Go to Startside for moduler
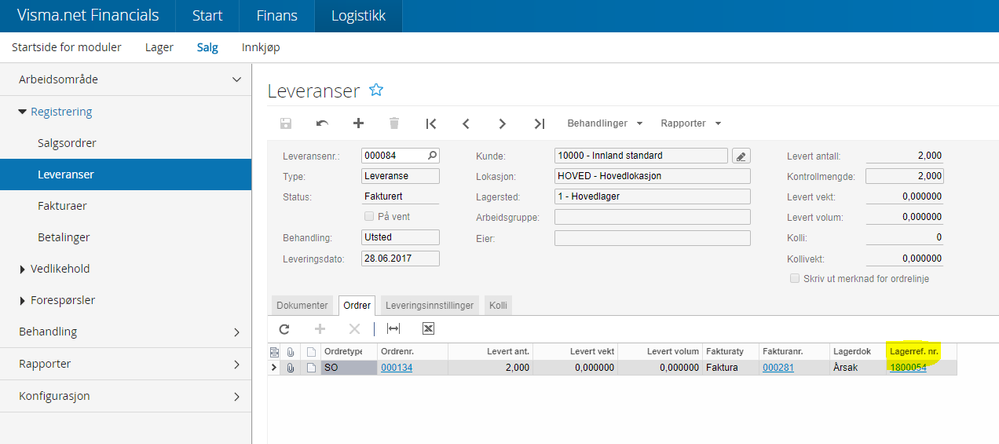Screen dimensions: 999x444 coord(66,47)
